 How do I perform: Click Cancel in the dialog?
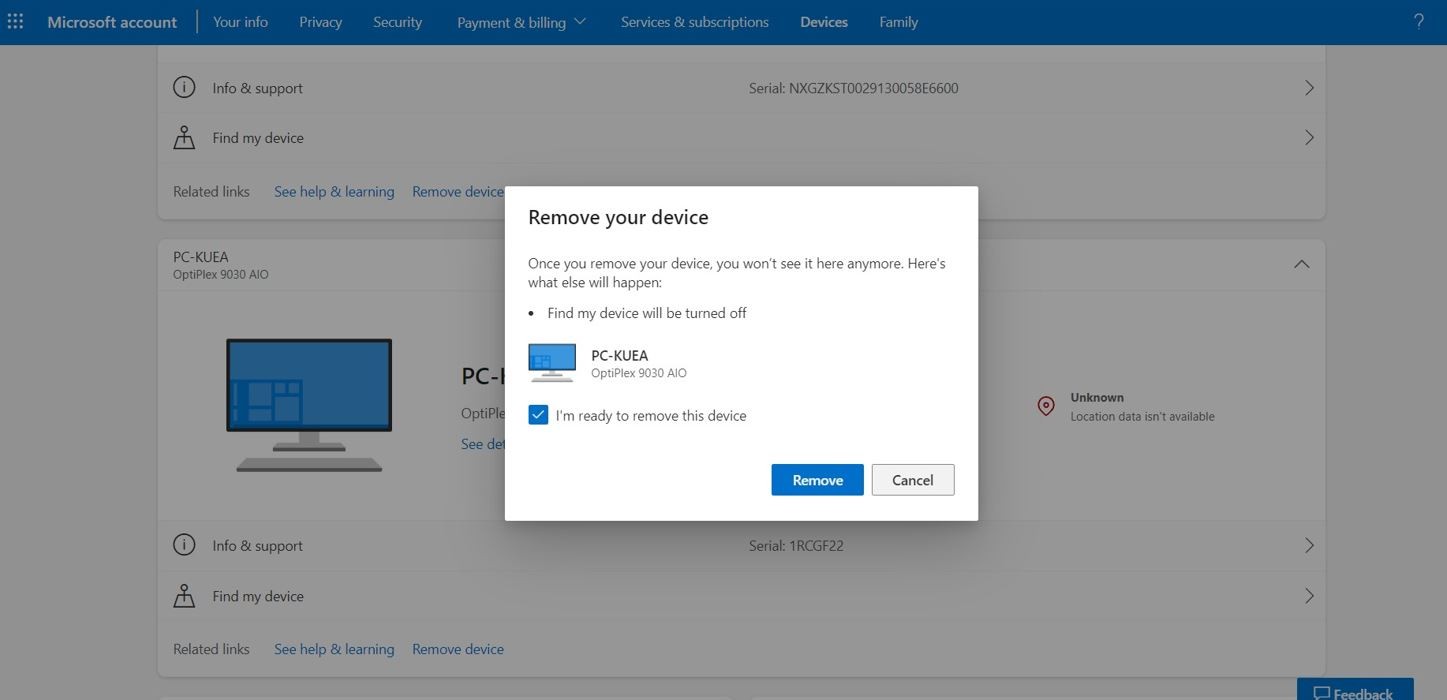coord(912,480)
